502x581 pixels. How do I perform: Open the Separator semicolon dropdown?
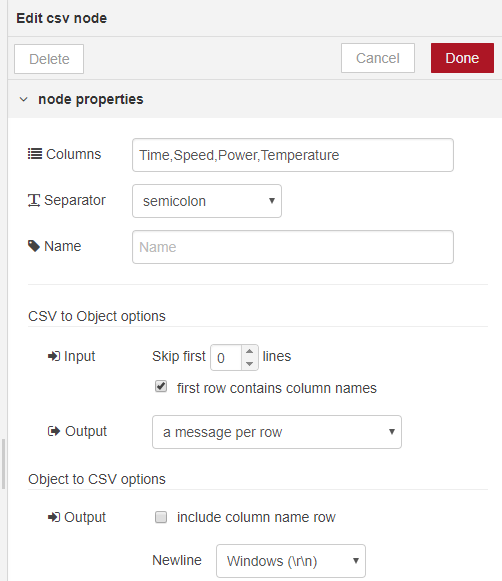coord(207,201)
